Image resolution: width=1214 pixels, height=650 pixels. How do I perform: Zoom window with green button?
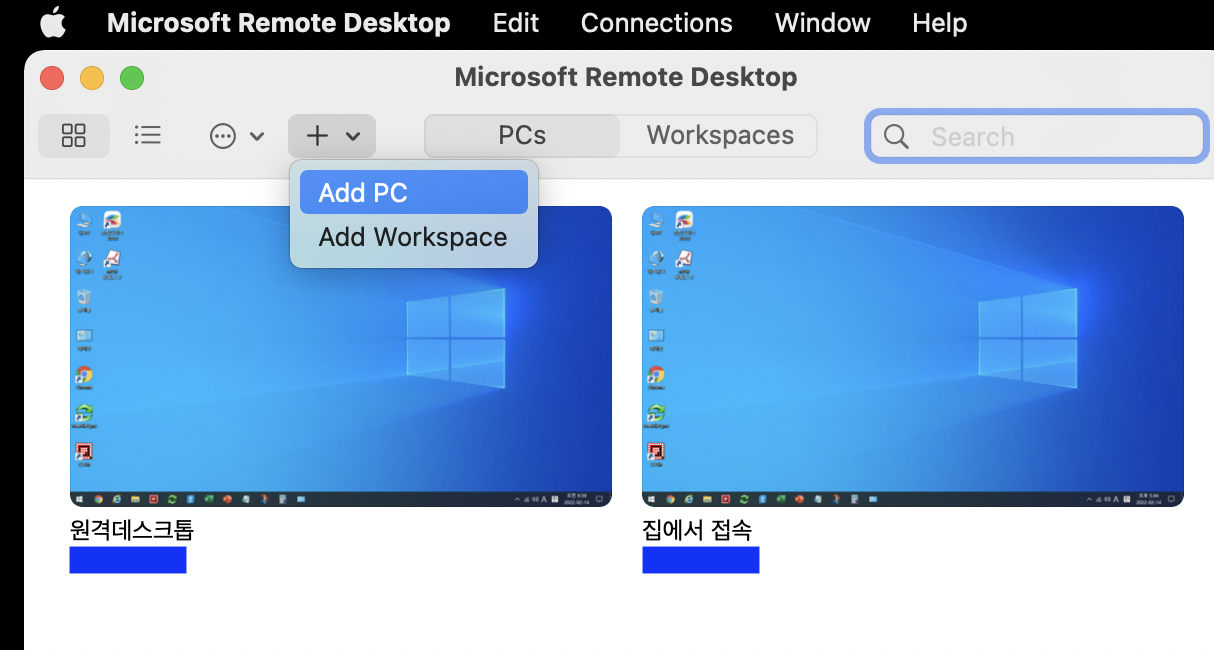[x=132, y=77]
